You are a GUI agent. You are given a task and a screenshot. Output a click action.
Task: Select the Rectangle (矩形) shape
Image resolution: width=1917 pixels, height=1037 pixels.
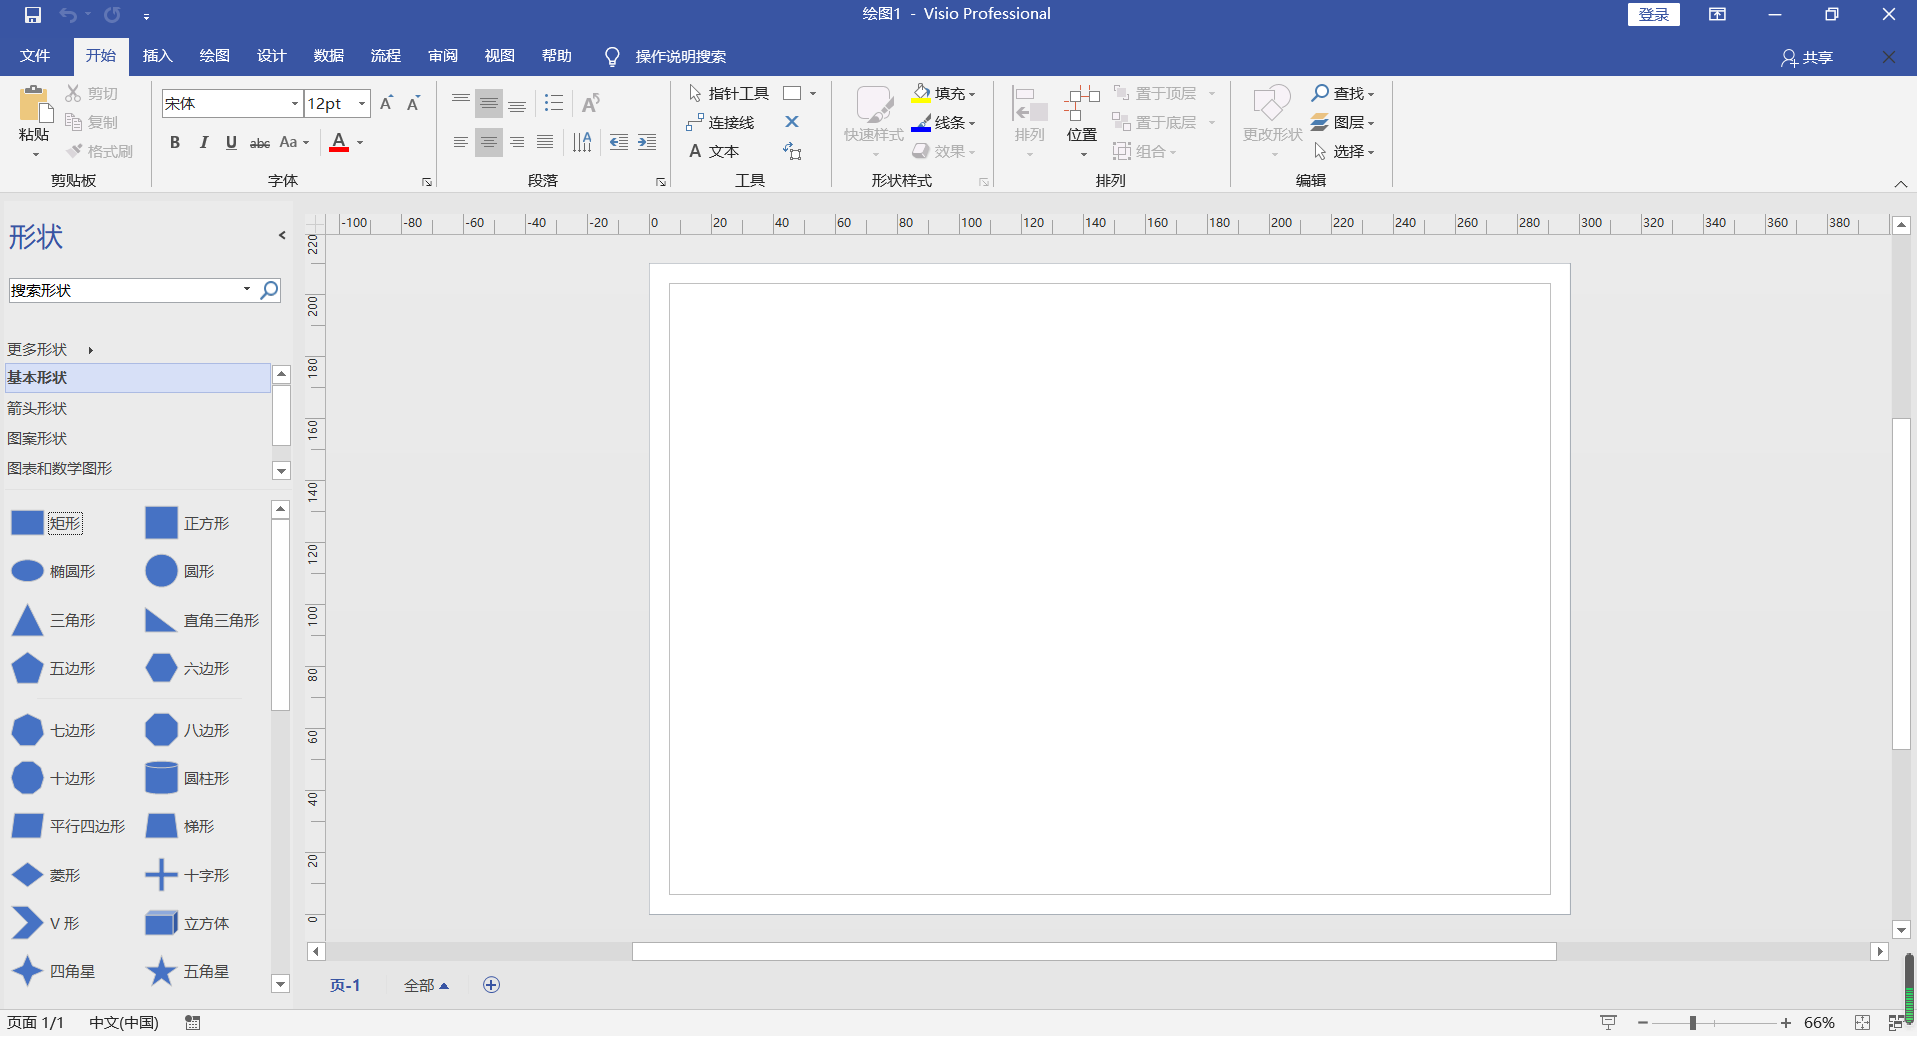pos(46,523)
